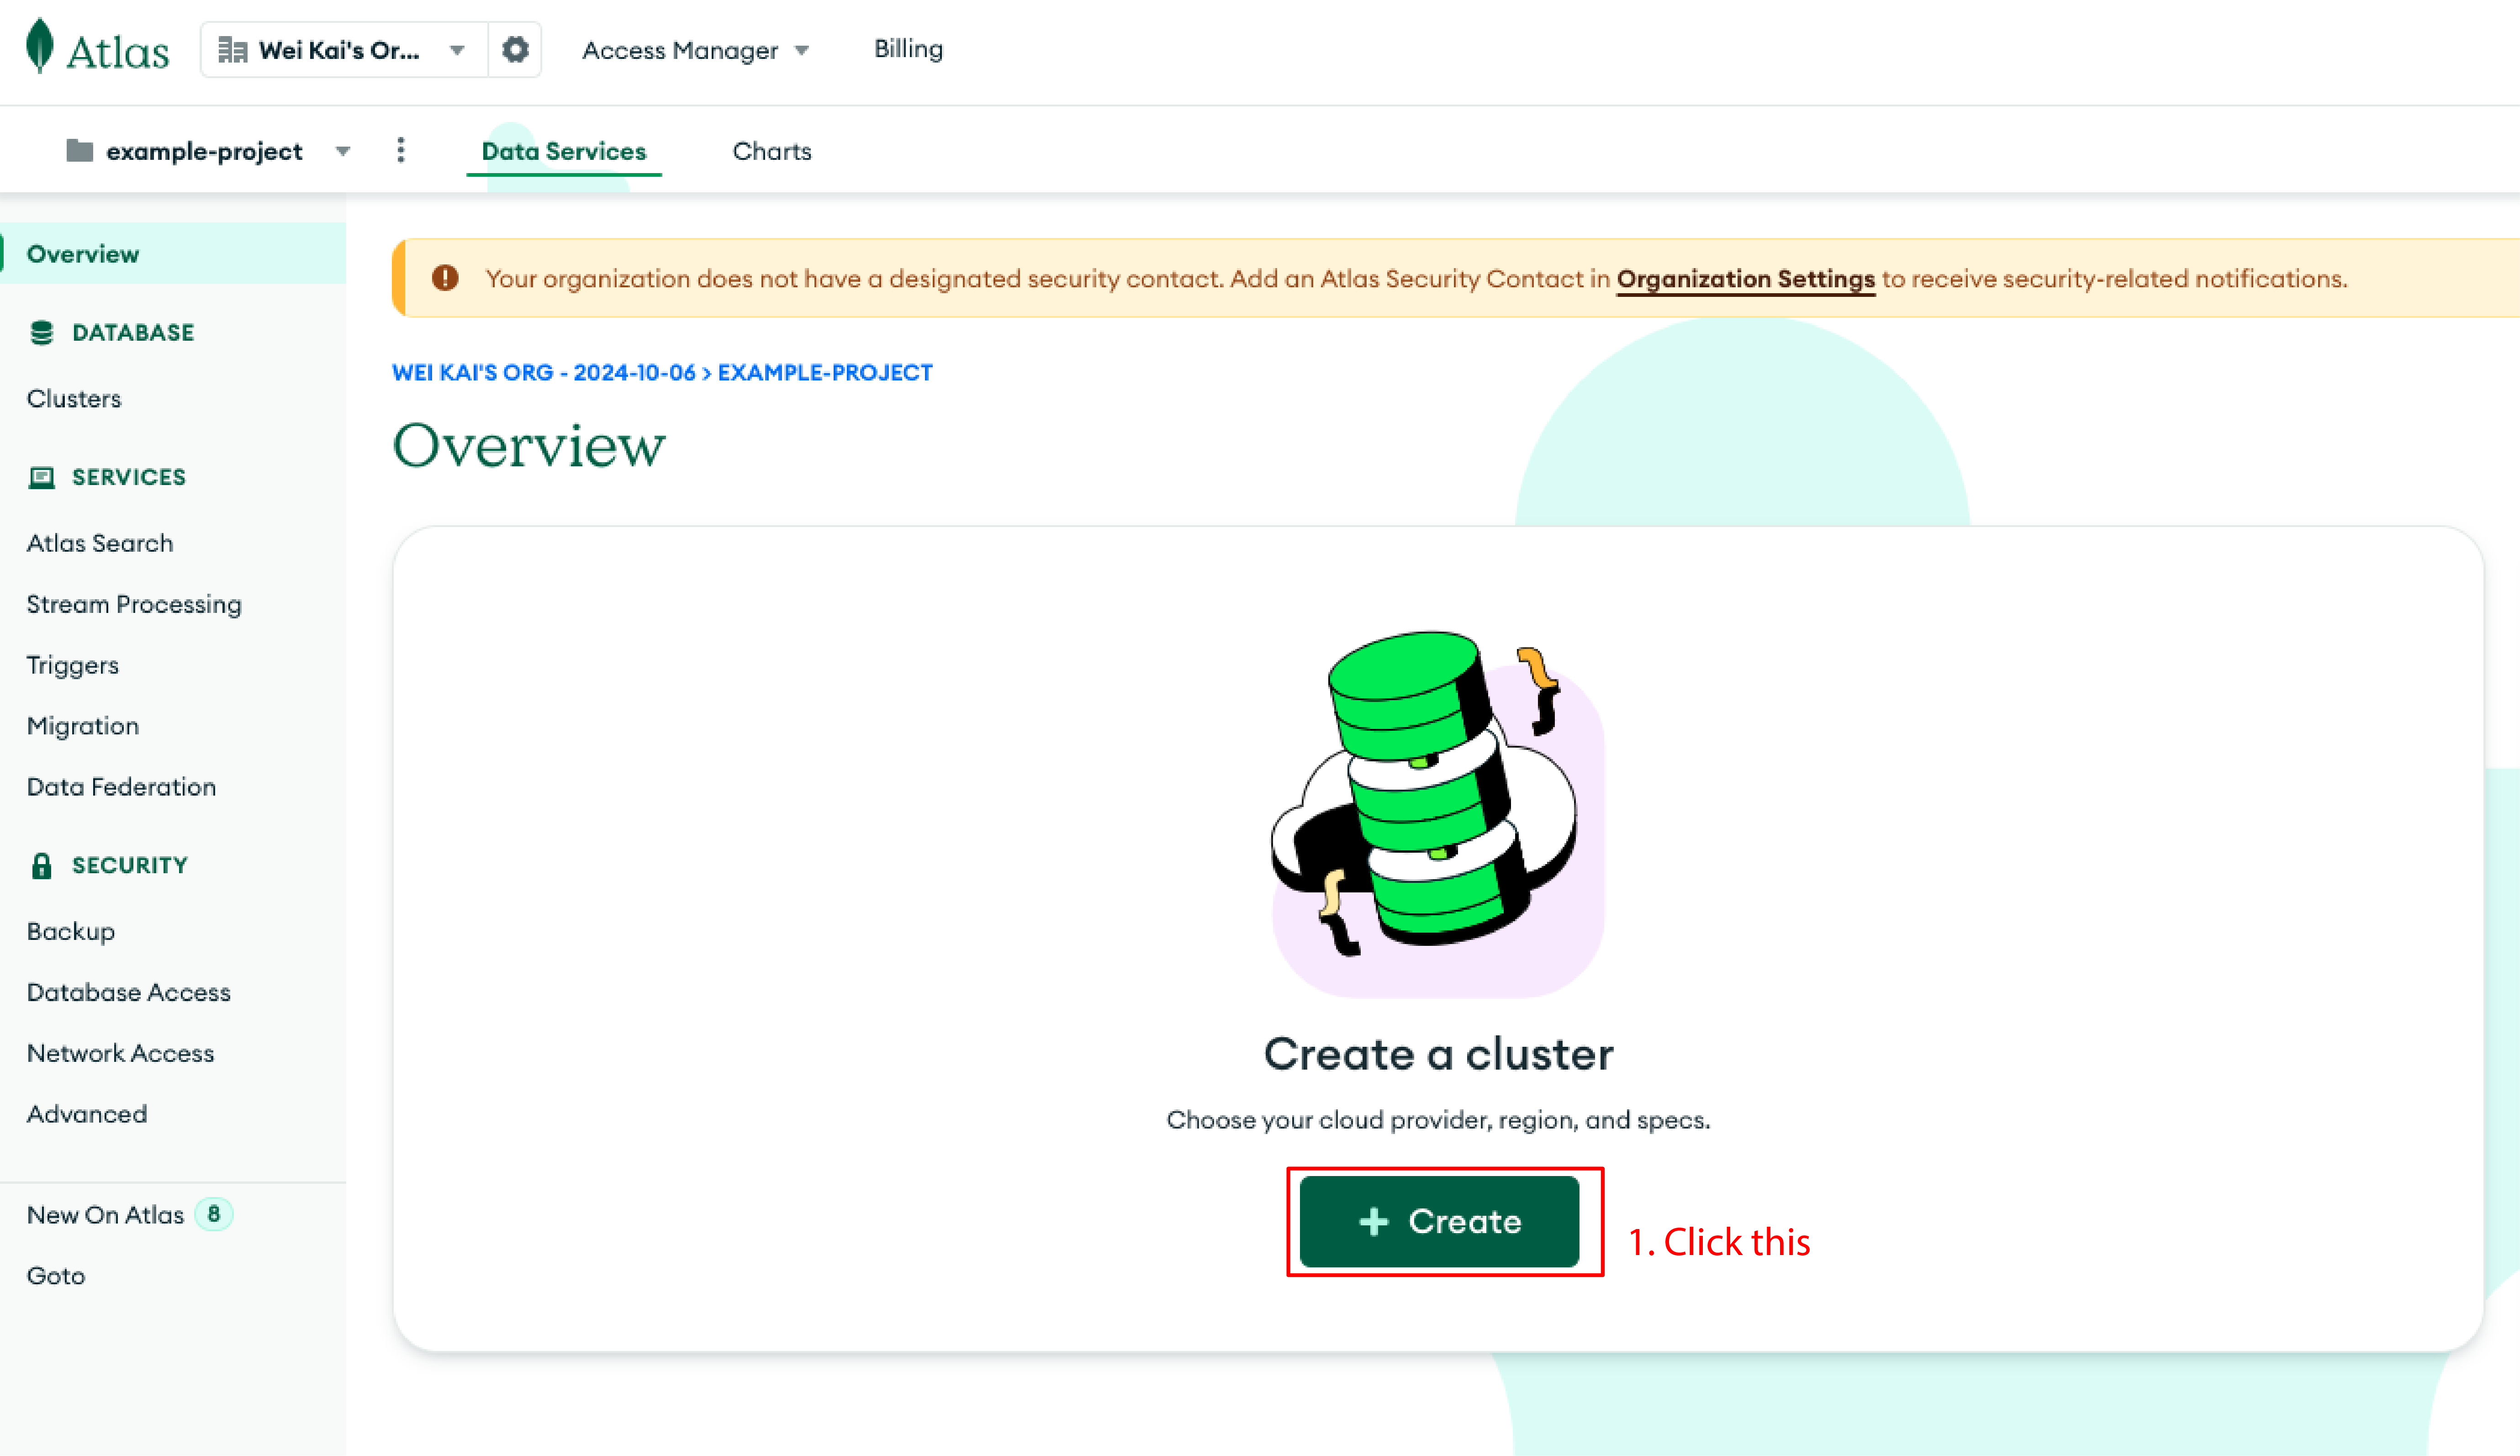The image size is (2520, 1456).
Task: Open Atlas Search in the sidebar
Action: coord(100,543)
